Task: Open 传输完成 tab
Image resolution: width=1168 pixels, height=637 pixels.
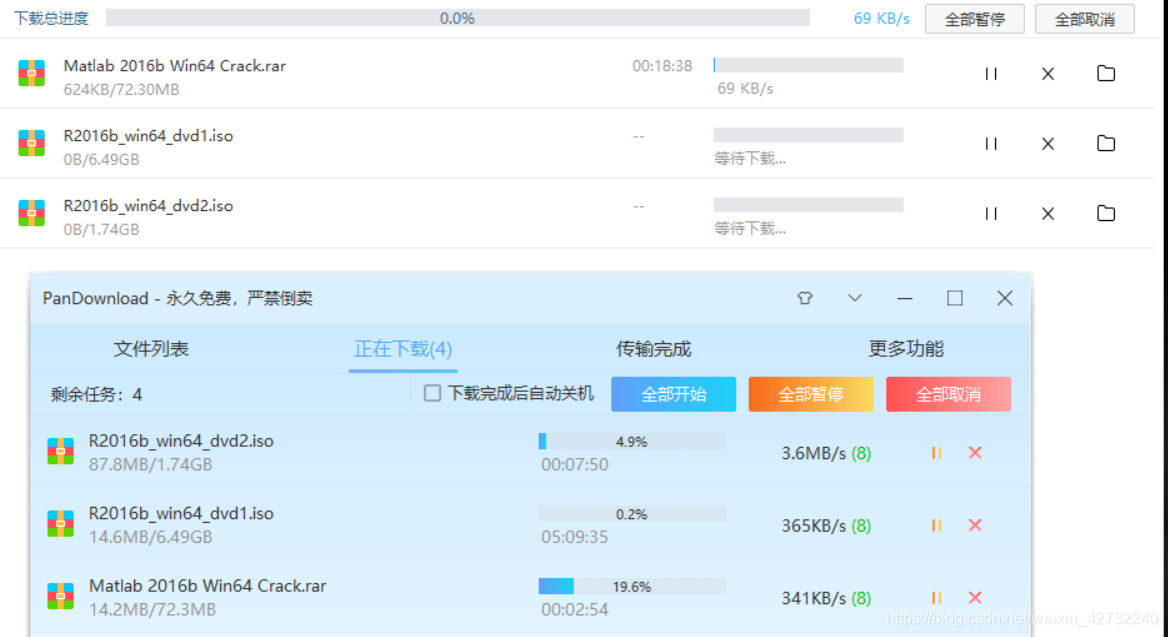Action: coord(653,349)
